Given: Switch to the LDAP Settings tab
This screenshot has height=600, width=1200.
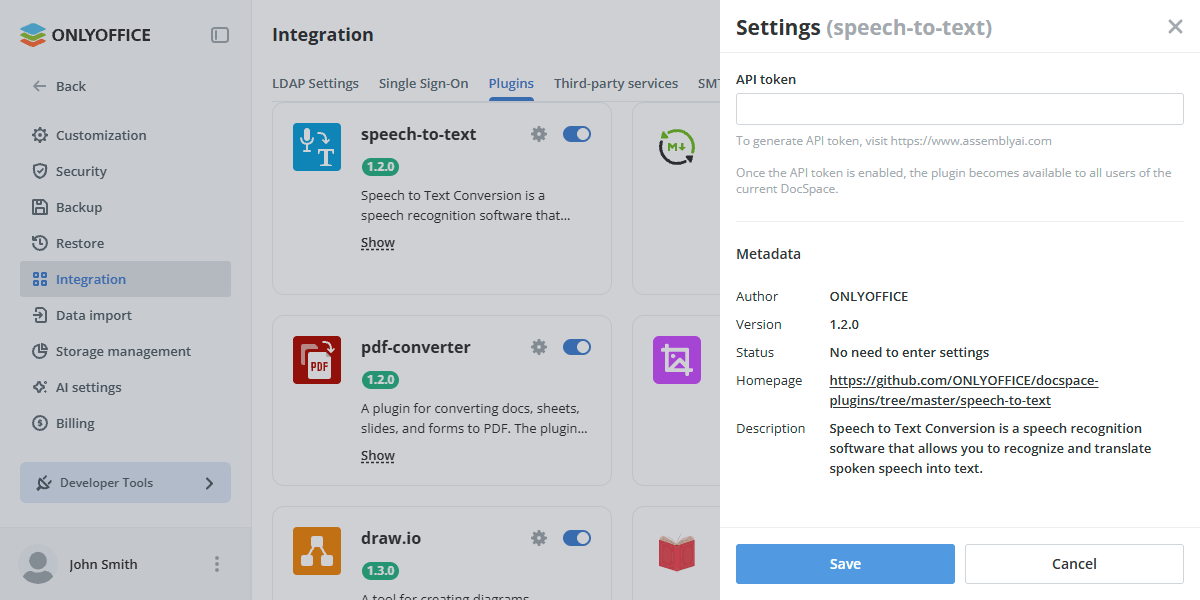Looking at the screenshot, I should point(315,83).
